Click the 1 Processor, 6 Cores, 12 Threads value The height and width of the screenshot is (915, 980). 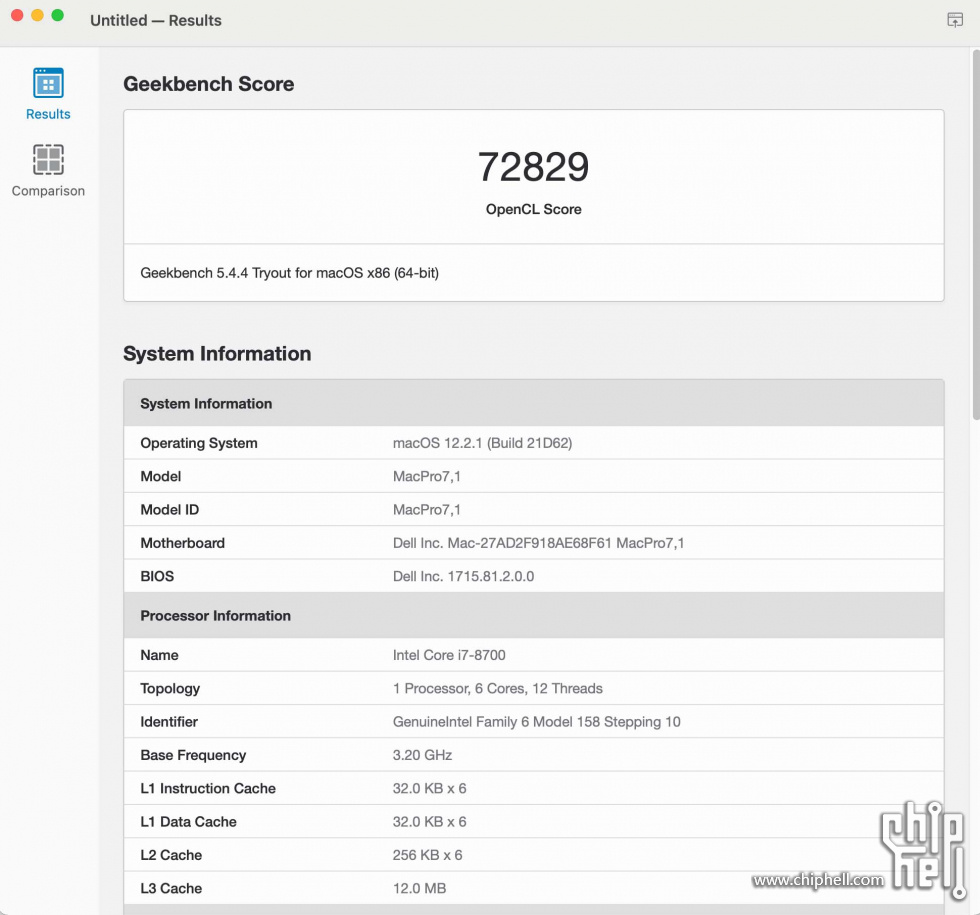click(498, 689)
